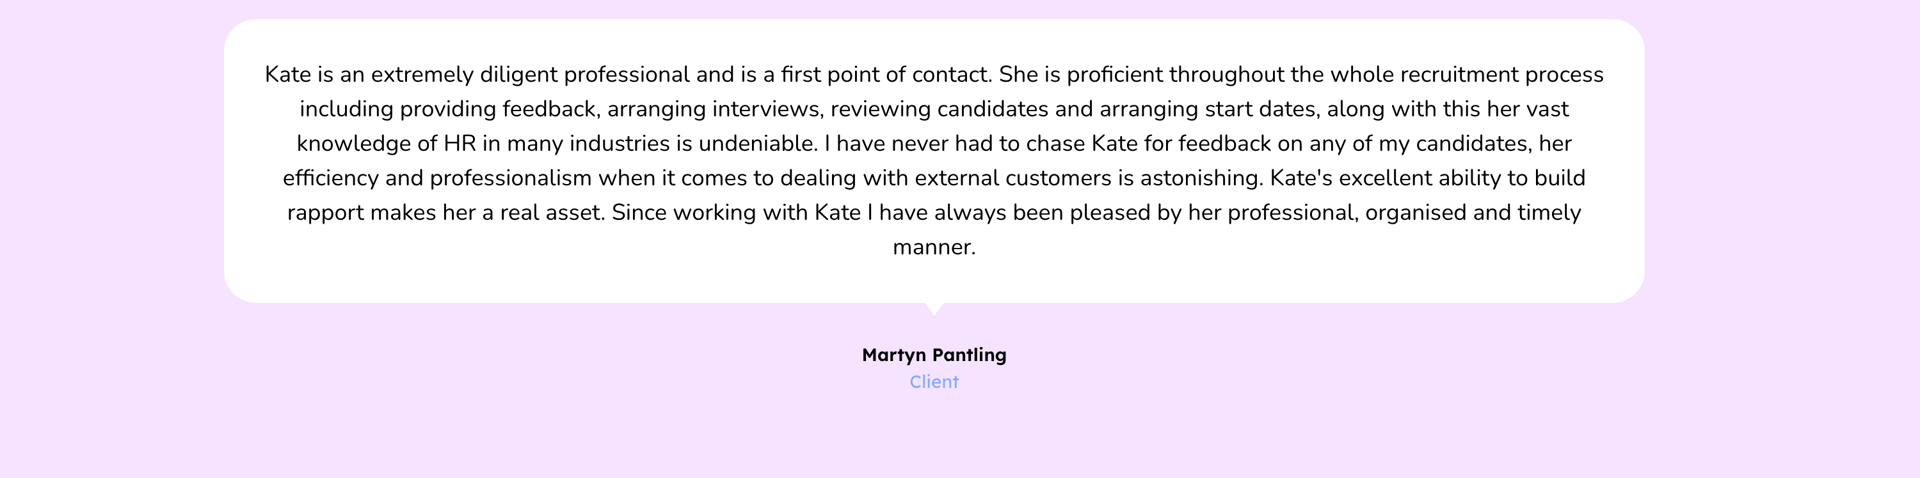Click the words "whole recruitment process"

1467,75
